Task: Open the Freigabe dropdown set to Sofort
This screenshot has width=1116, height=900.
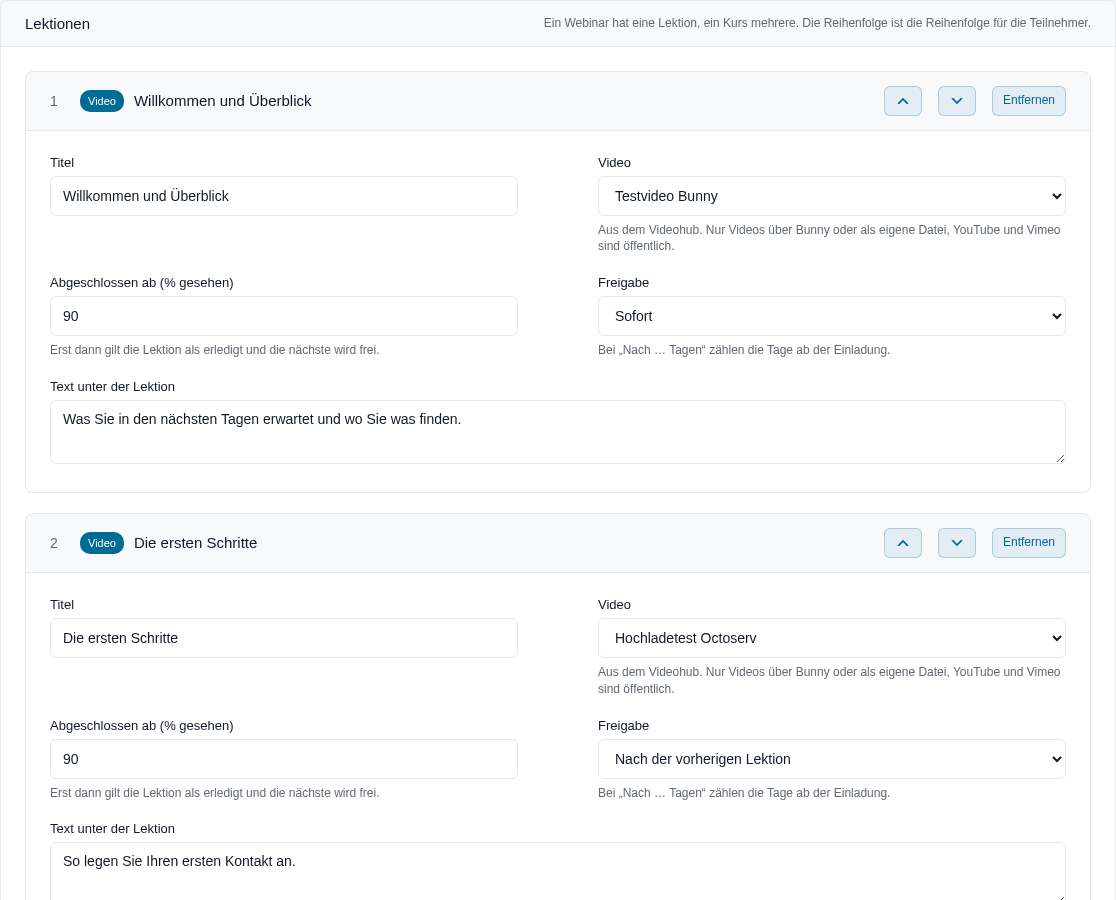Action: [x=831, y=316]
